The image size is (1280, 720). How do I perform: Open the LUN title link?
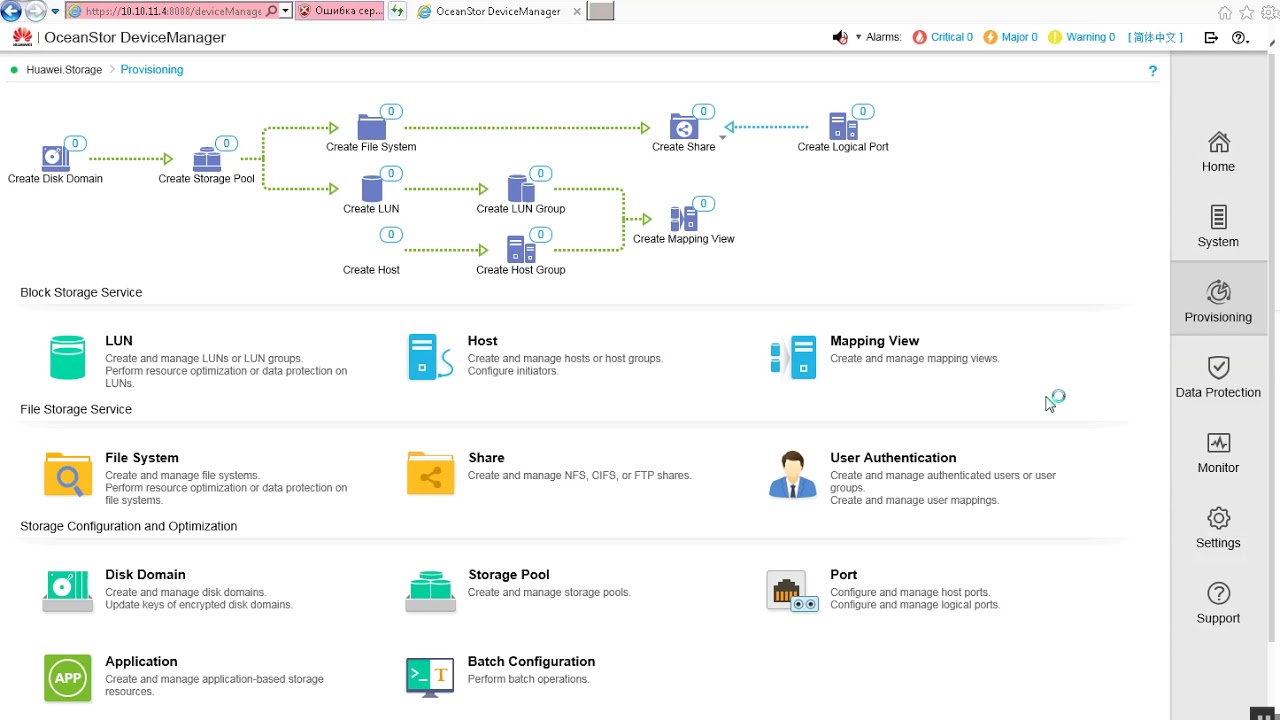tap(119, 341)
